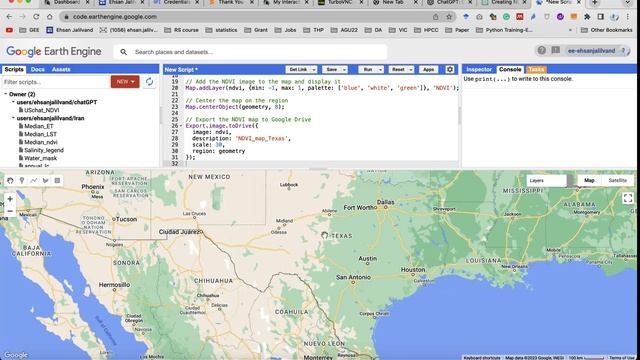Click the search magnifier icon
The width and height of the screenshot is (640, 360).
124,52
